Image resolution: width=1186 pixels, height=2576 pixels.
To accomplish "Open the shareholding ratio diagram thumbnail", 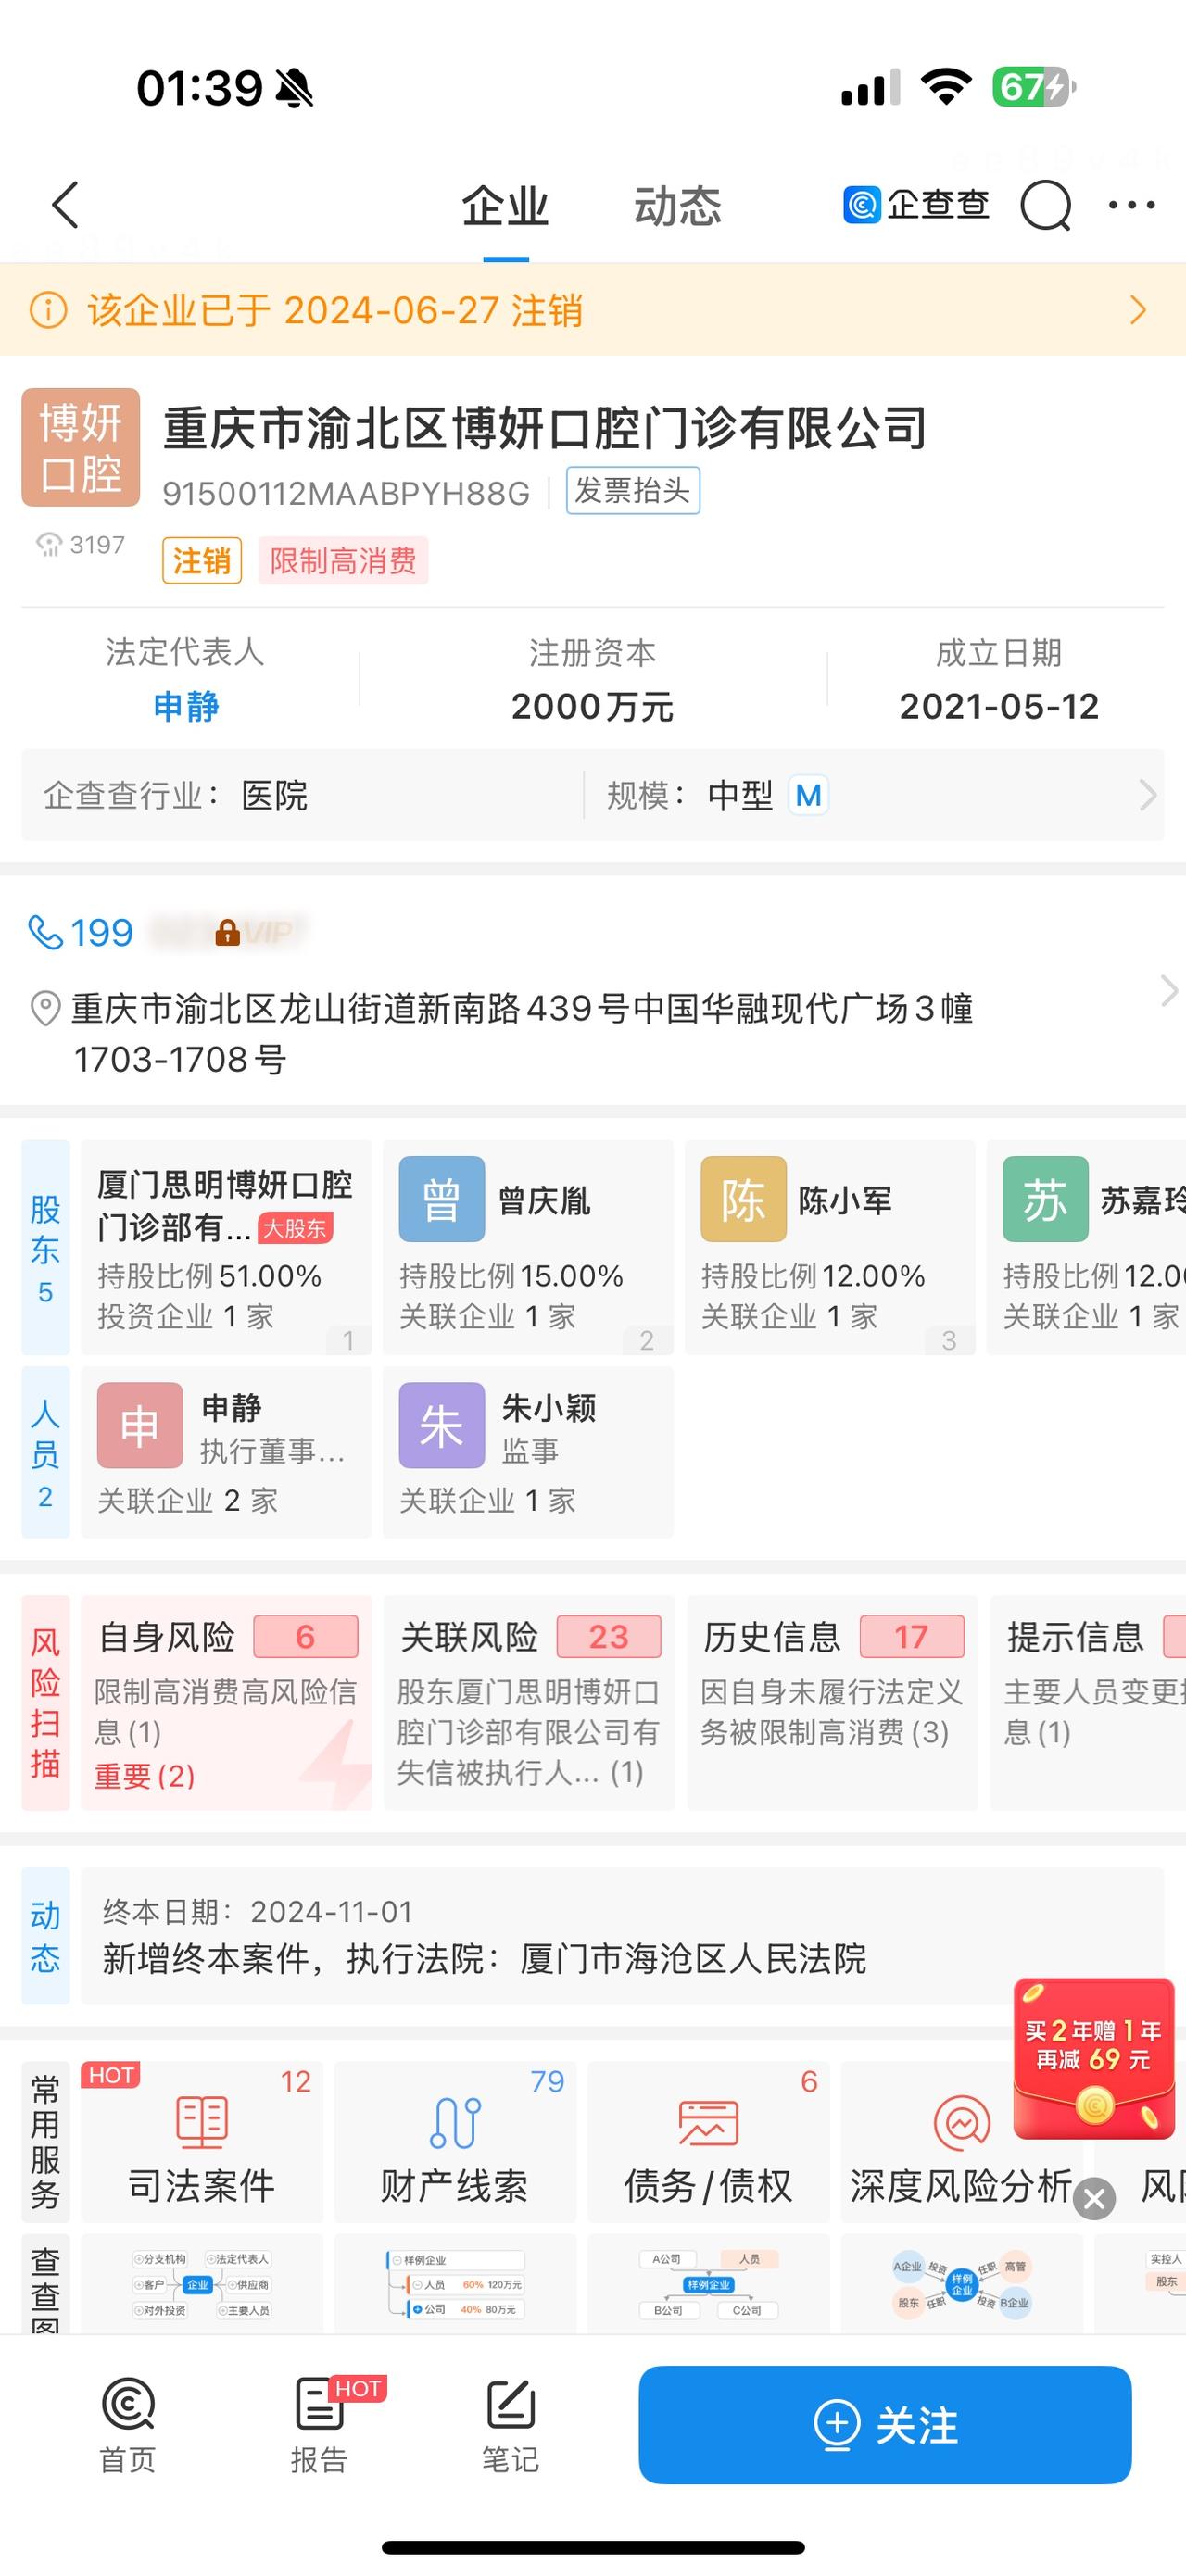I will [x=455, y=2284].
